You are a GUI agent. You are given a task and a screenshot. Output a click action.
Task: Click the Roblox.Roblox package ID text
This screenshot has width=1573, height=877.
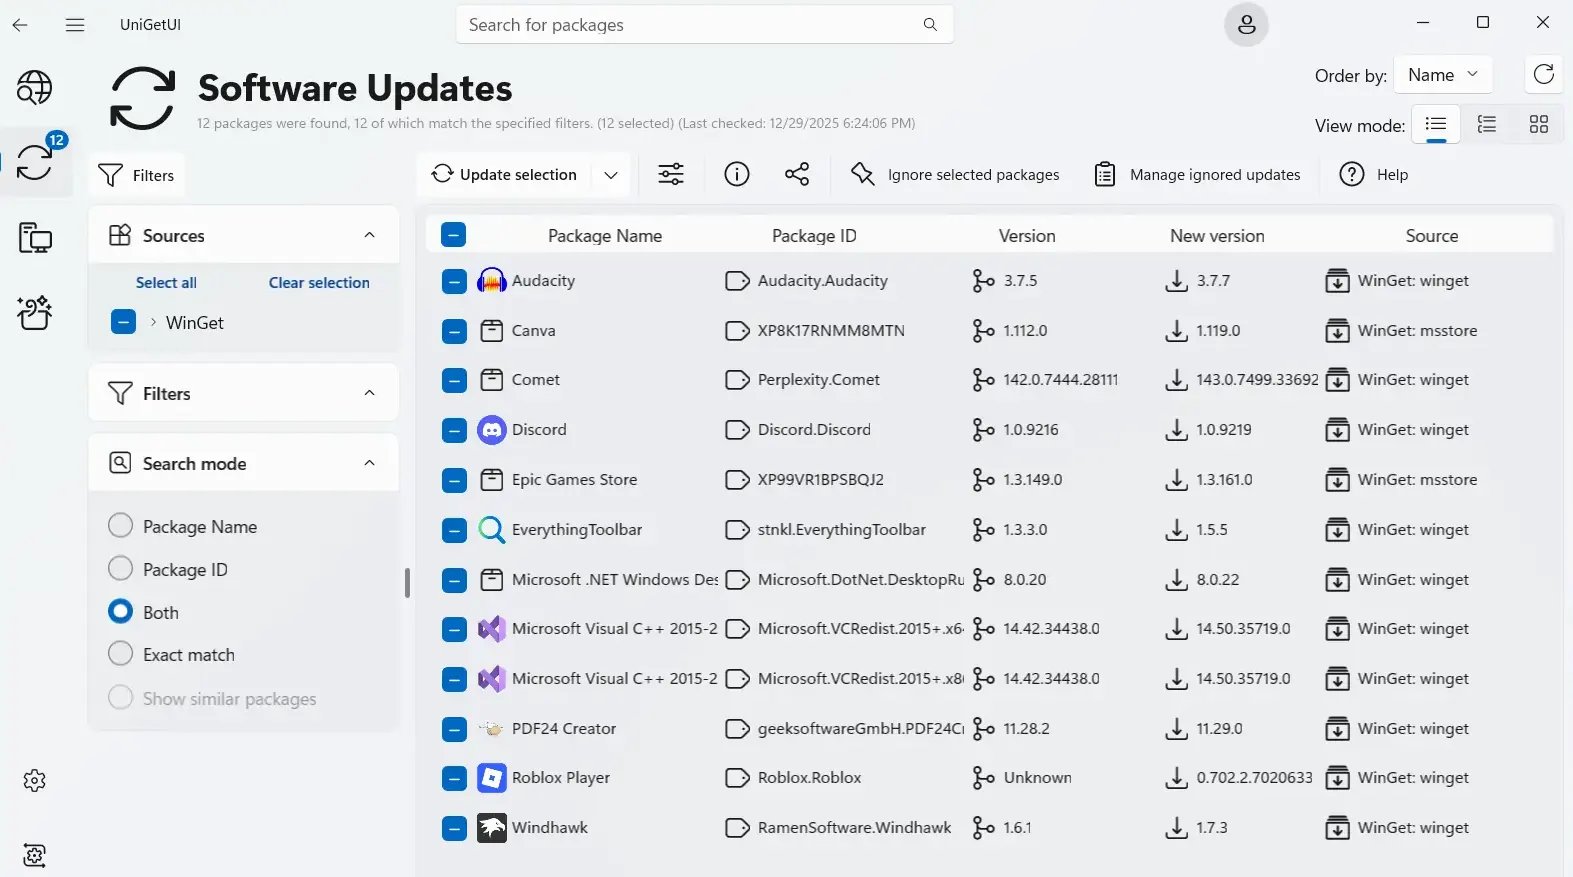click(809, 778)
